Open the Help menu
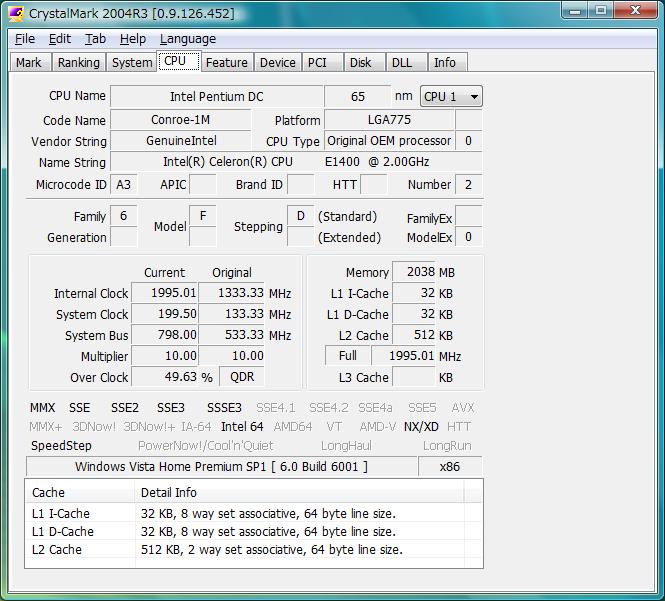This screenshot has height=601, width=665. 133,39
